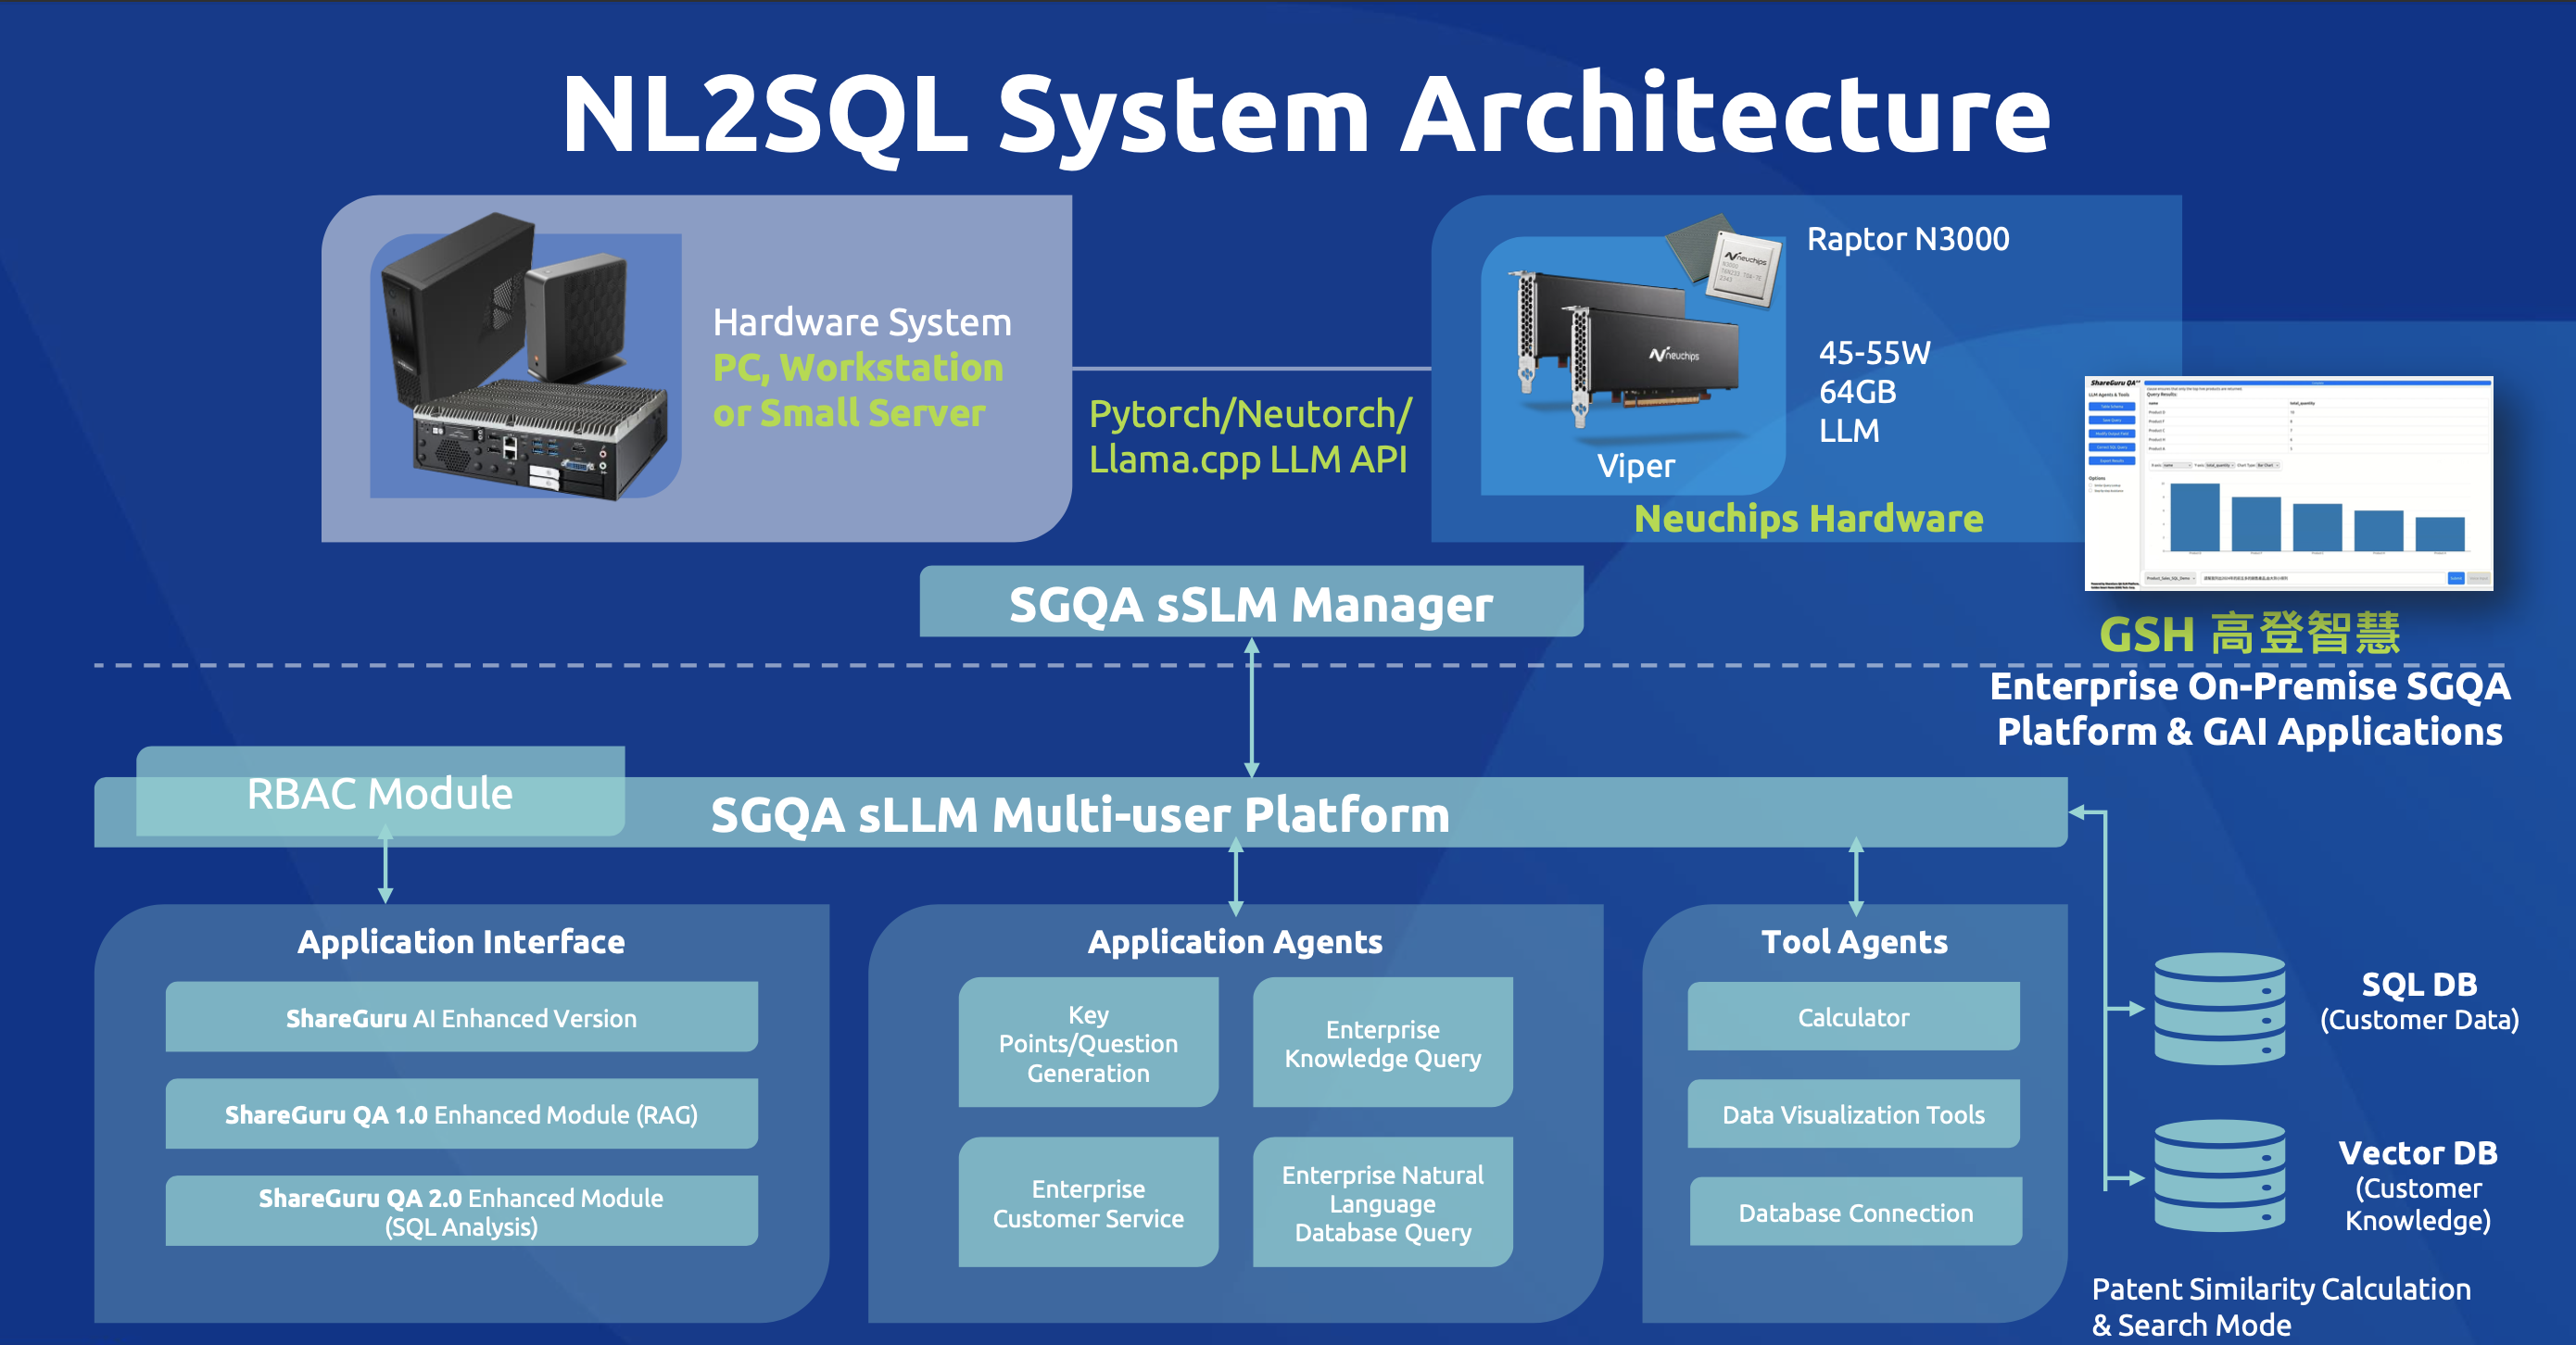Click Enterprise Customer Service agent box

(1088, 1202)
